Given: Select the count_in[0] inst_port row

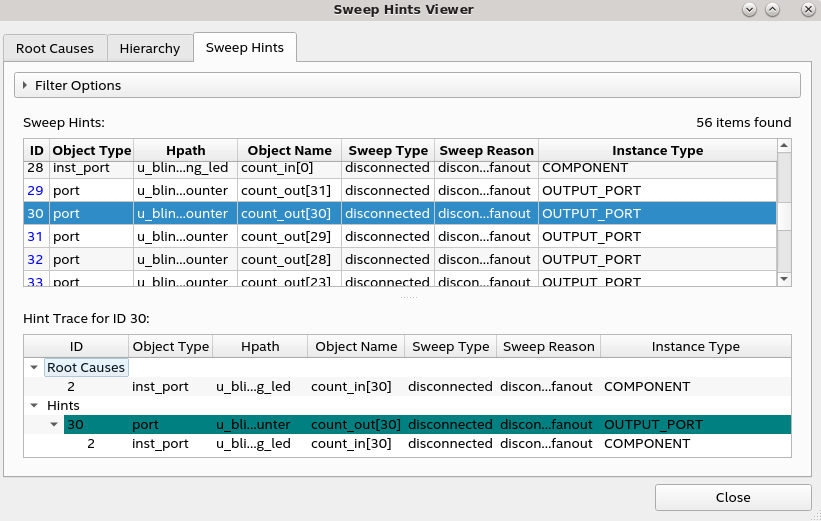Looking at the screenshot, I should click(x=288, y=167).
